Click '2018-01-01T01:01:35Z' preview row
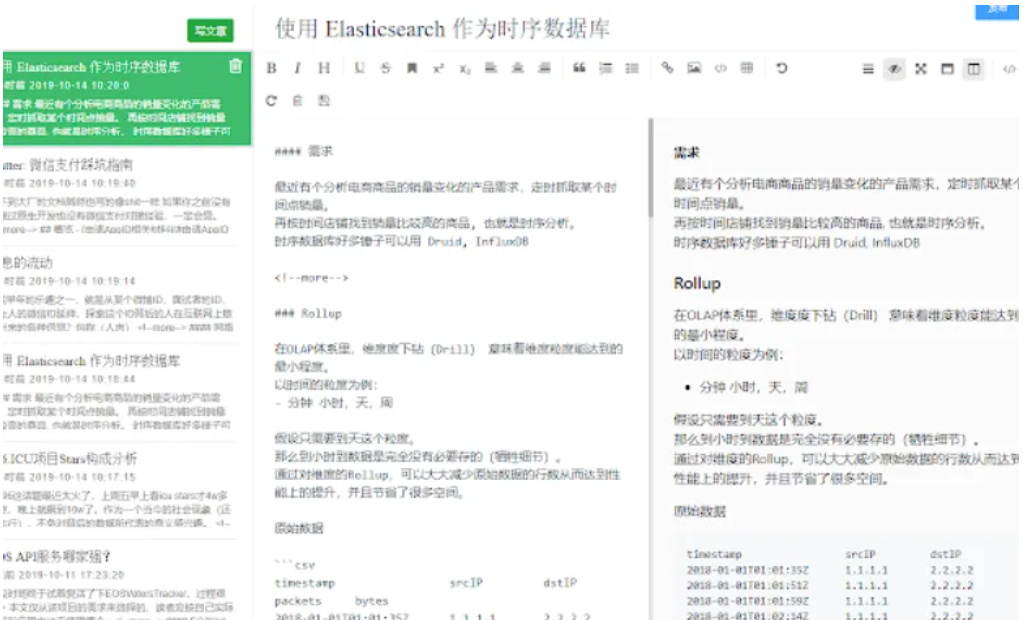1023x620 pixels. [747, 570]
